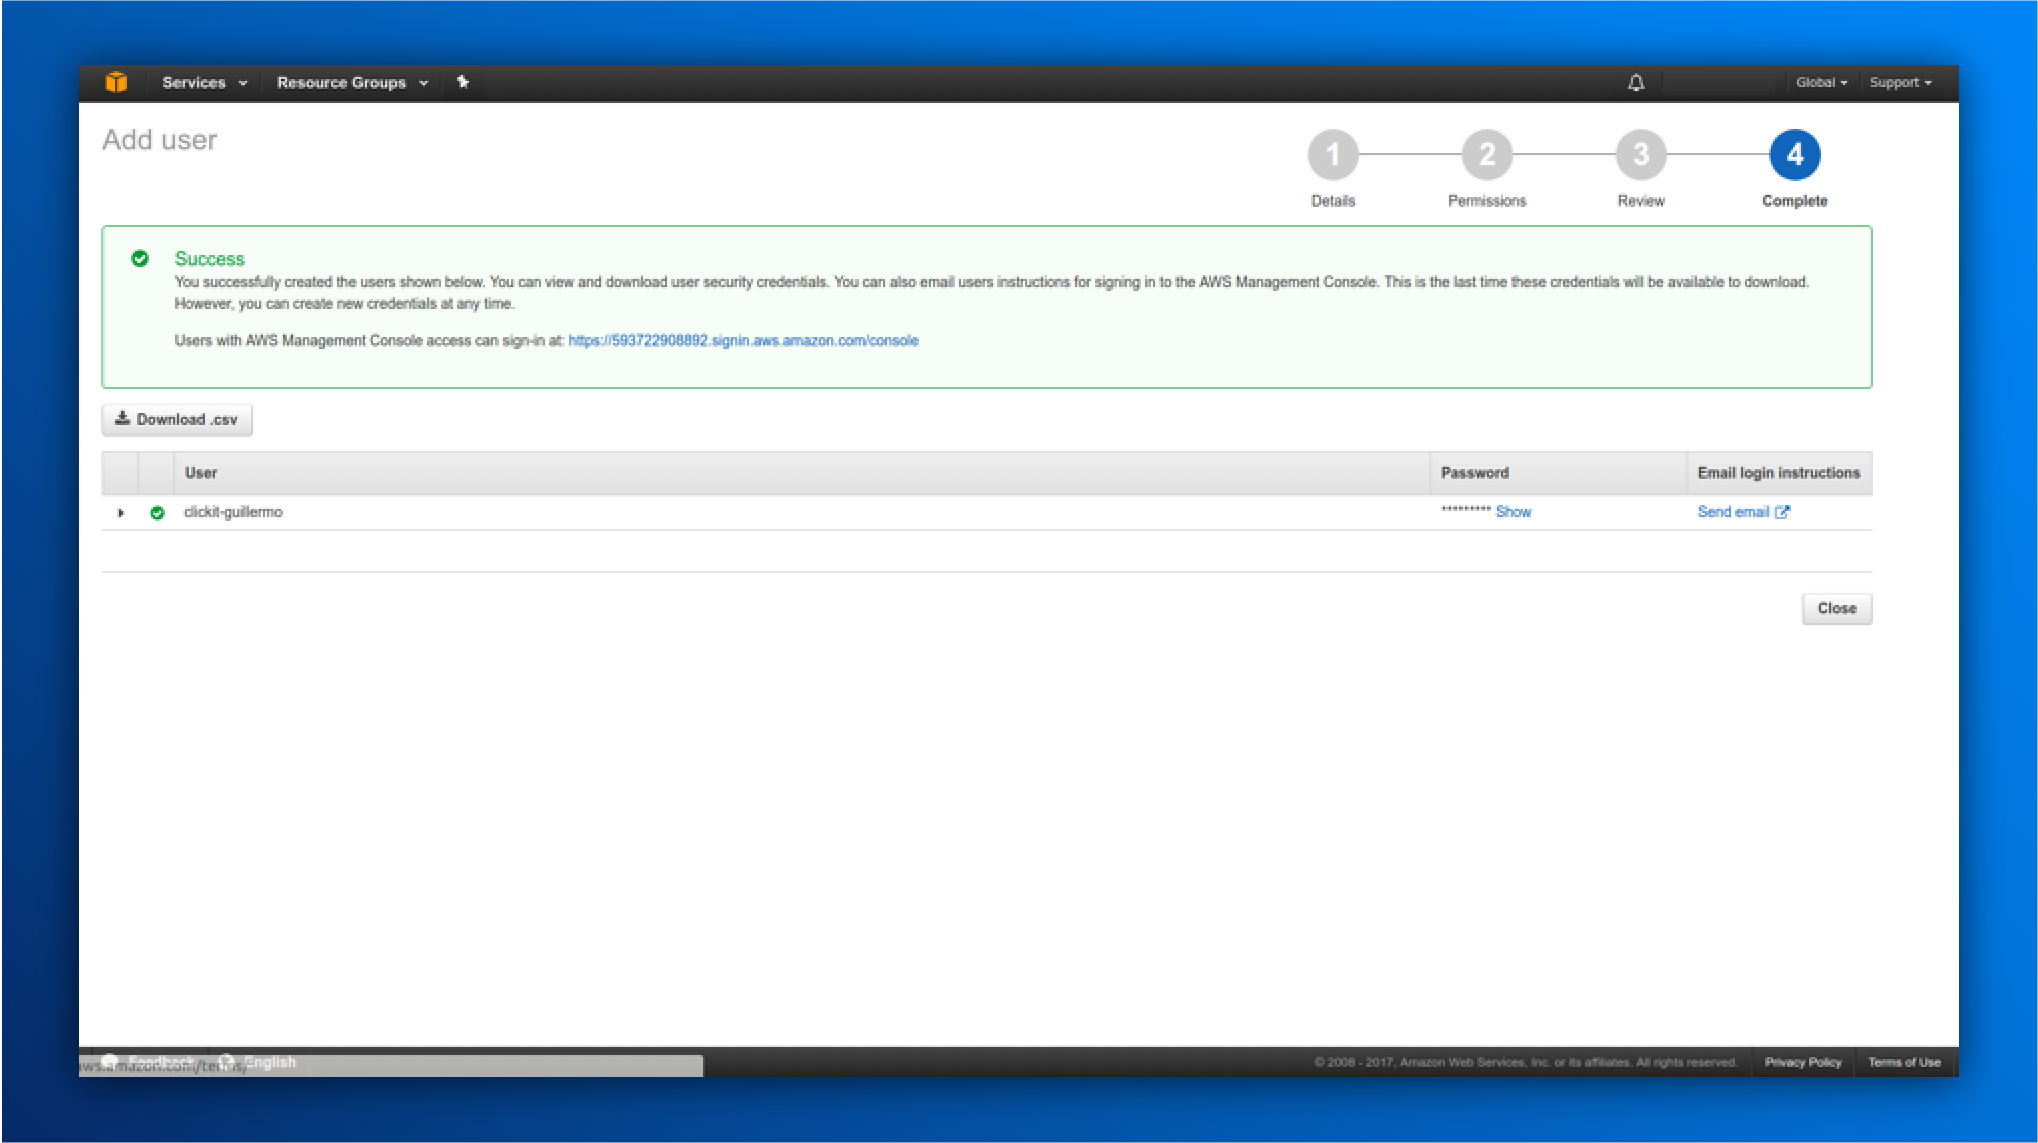Screen dimensions: 2038x1143
Task: Open the console sign-in URL link
Action: click(x=743, y=341)
